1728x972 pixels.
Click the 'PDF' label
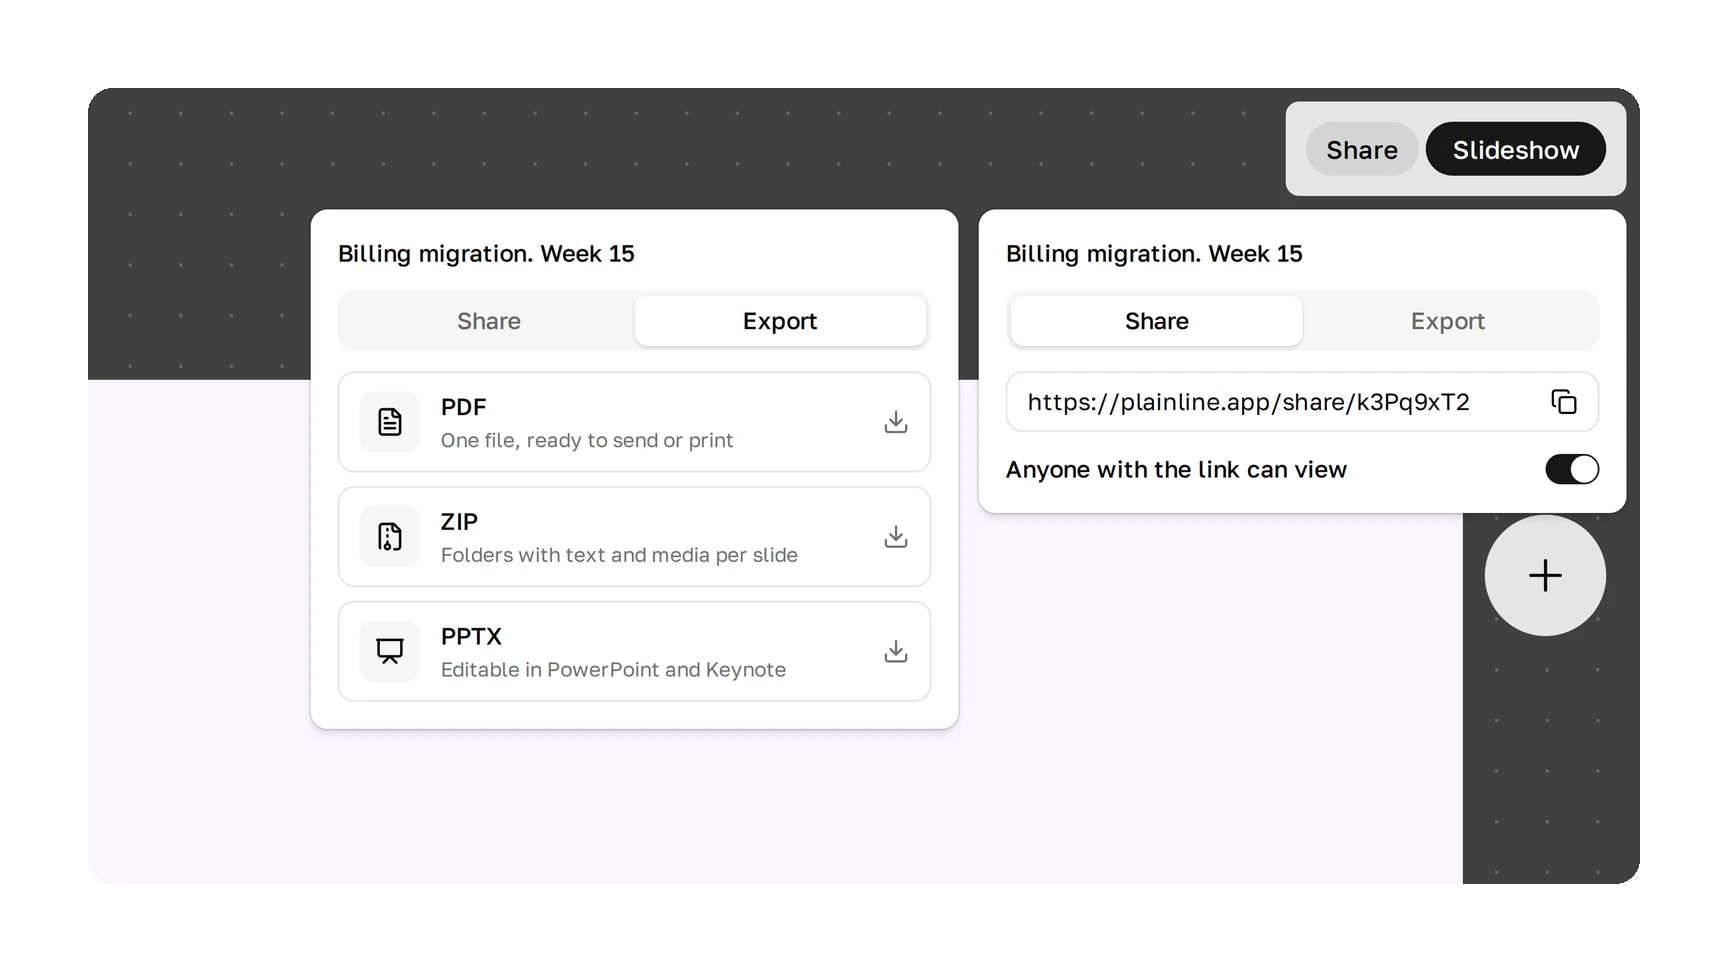(x=464, y=408)
